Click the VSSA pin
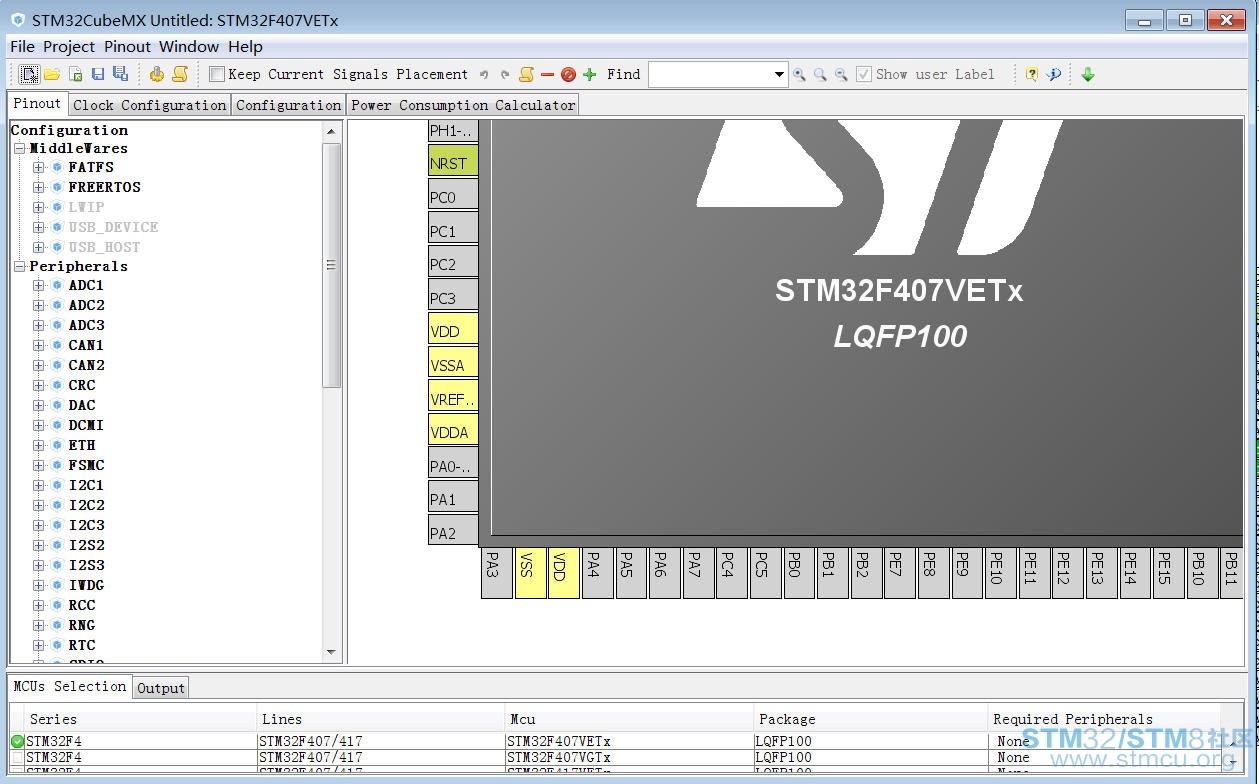The width and height of the screenshot is (1259, 784). pos(453,364)
